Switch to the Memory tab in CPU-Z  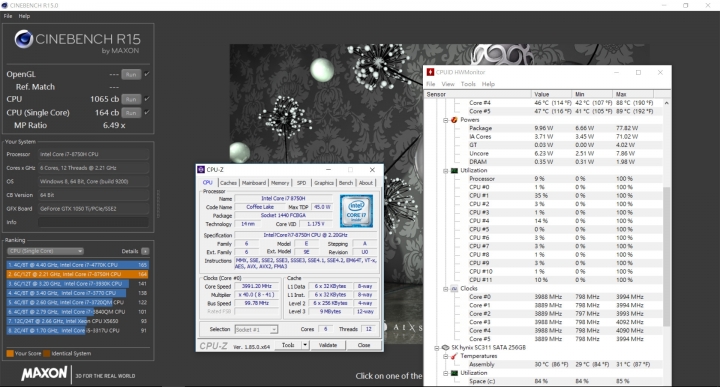pyautogui.click(x=280, y=183)
